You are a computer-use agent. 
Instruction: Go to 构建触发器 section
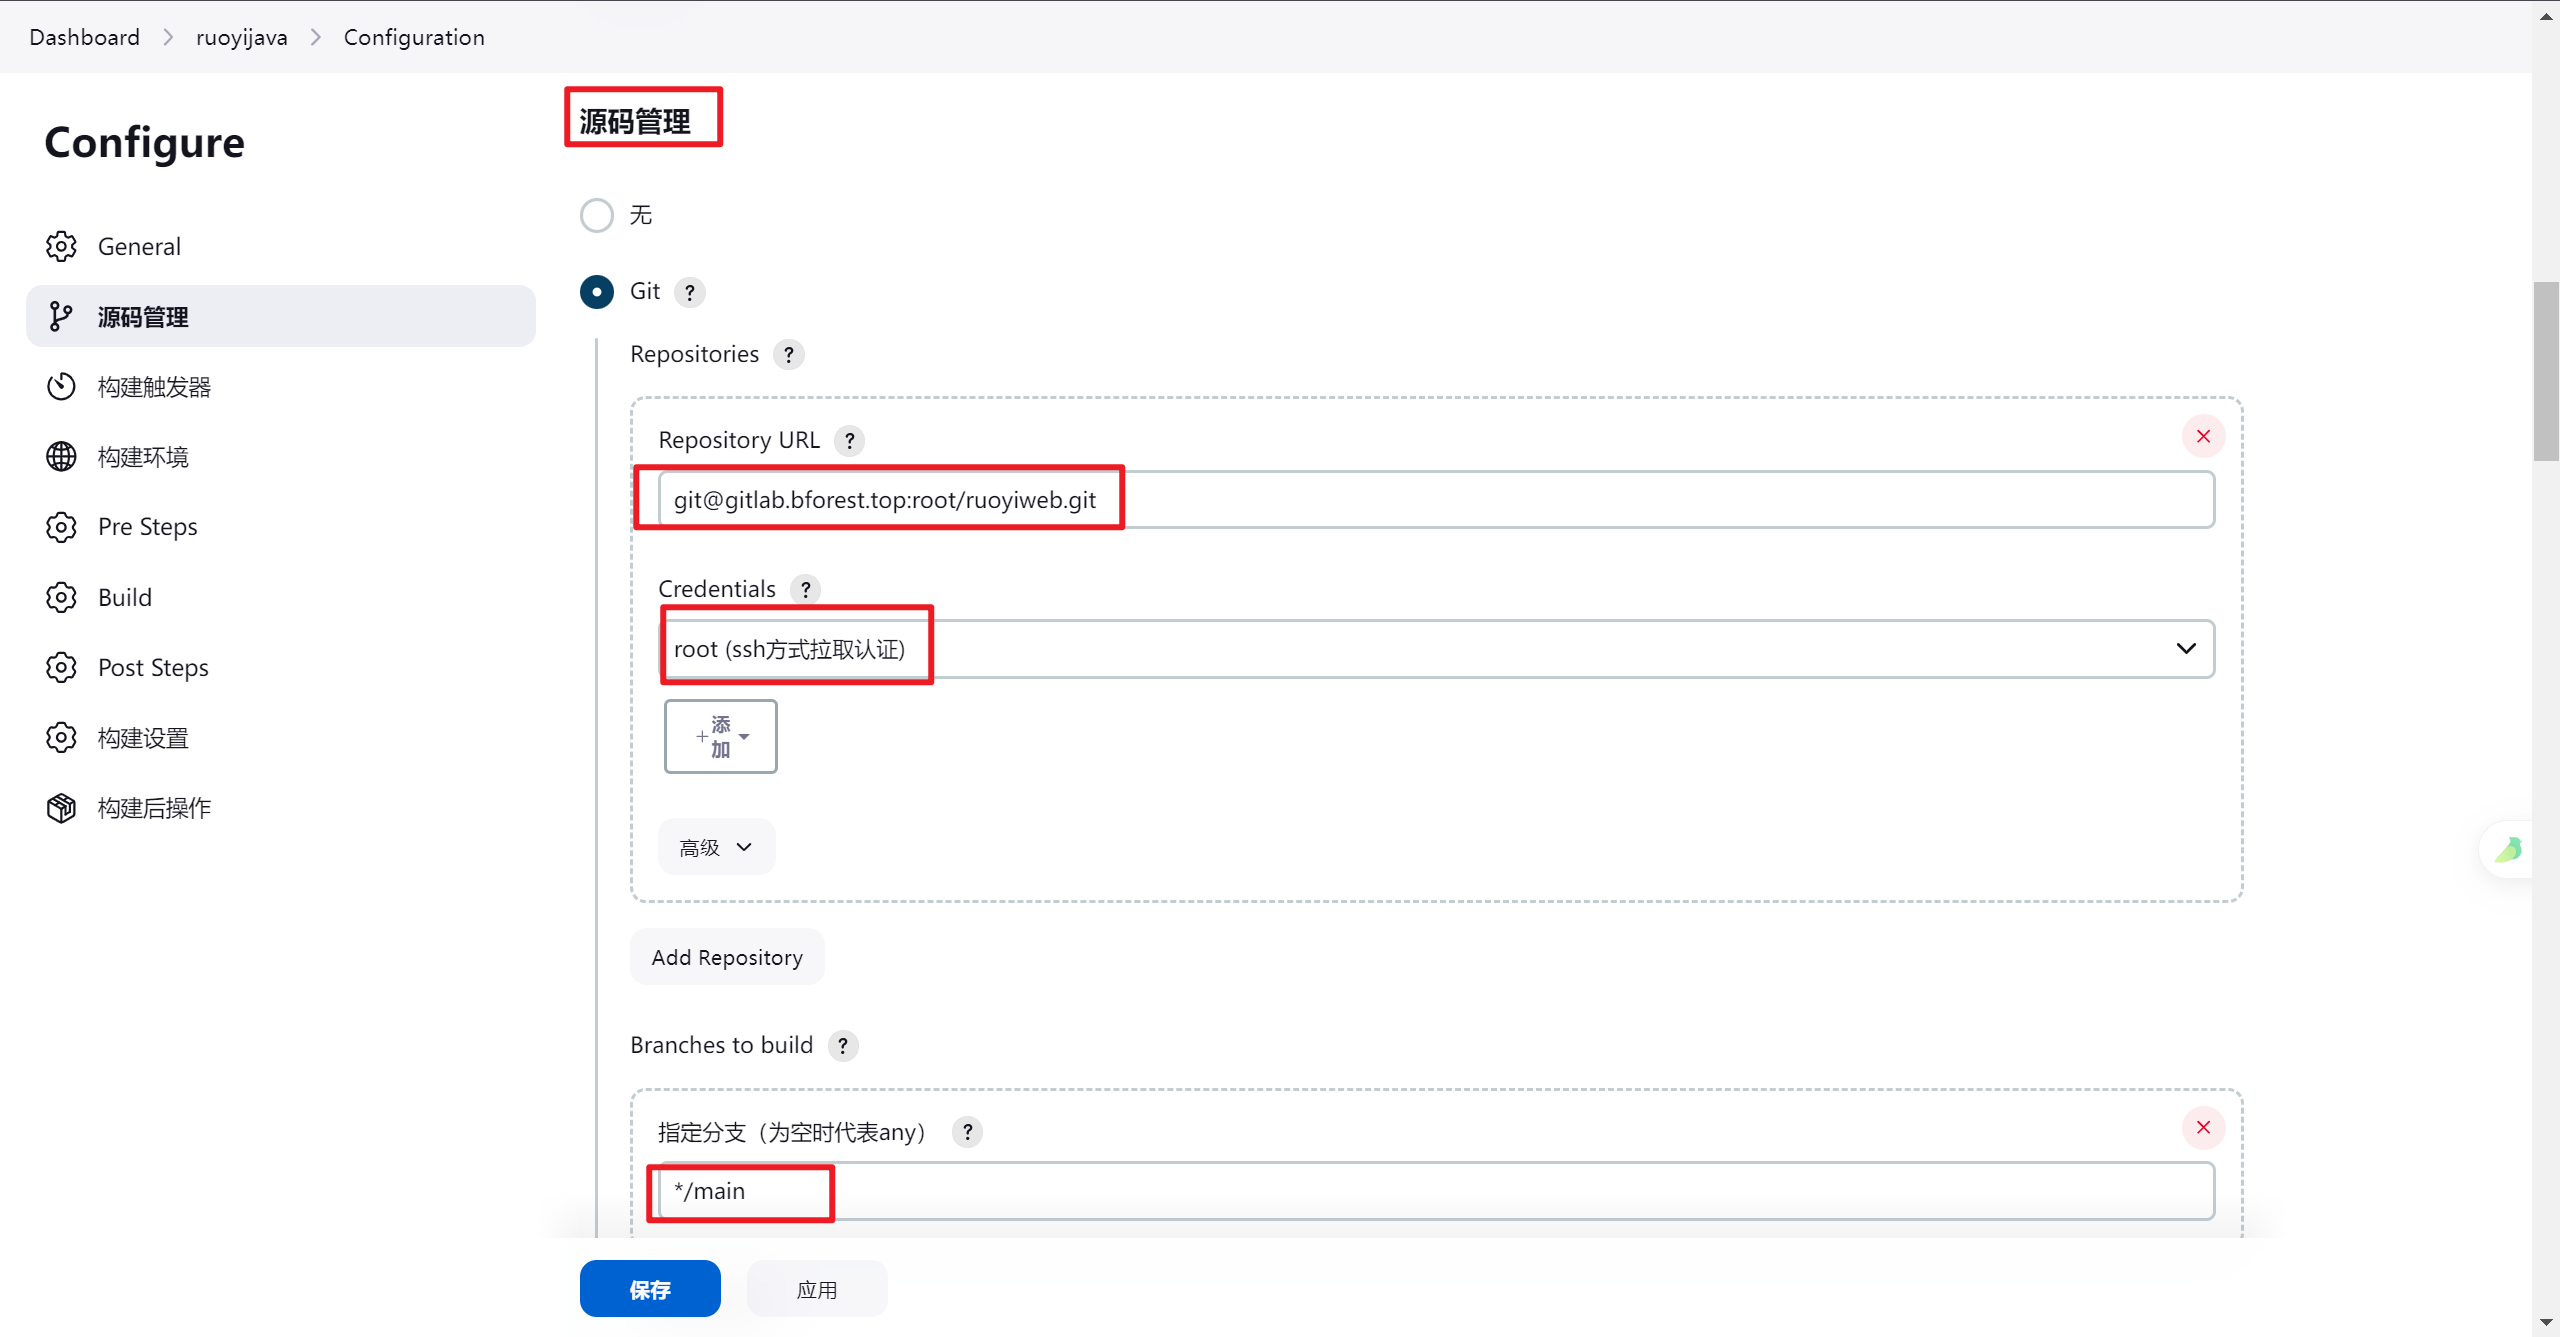[281, 387]
